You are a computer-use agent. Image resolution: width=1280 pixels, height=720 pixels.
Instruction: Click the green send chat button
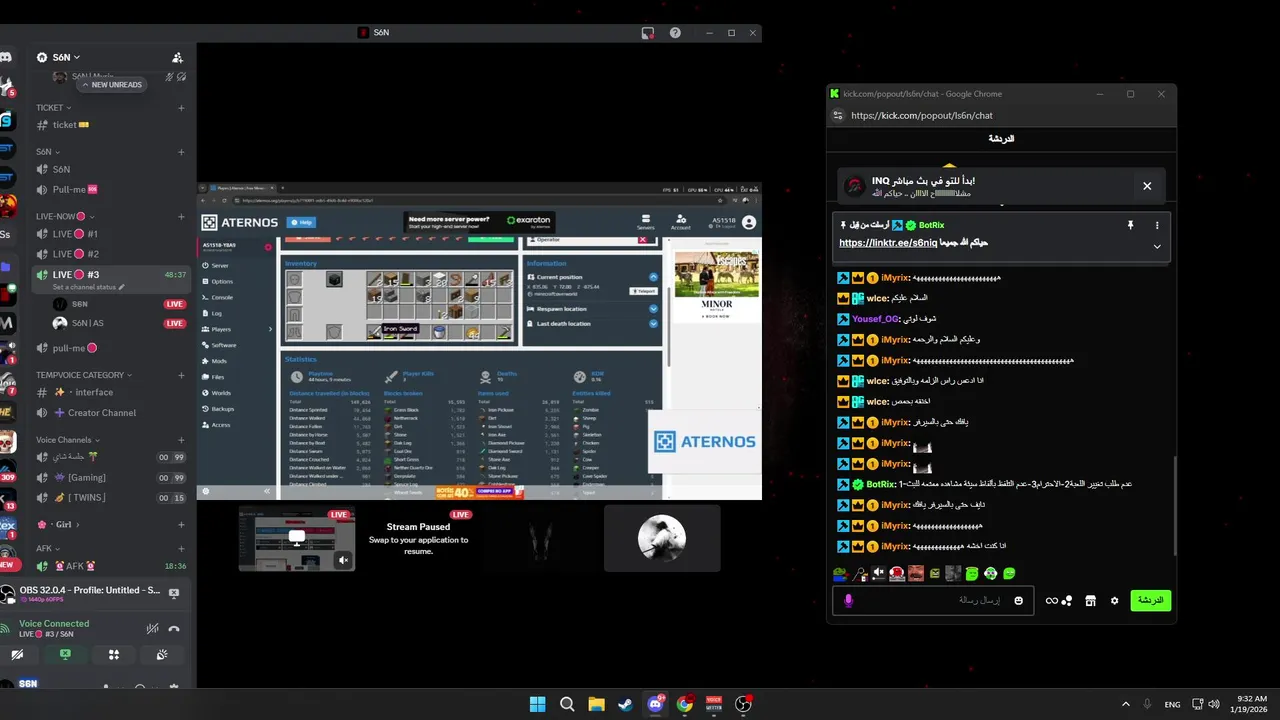[x=1151, y=600]
